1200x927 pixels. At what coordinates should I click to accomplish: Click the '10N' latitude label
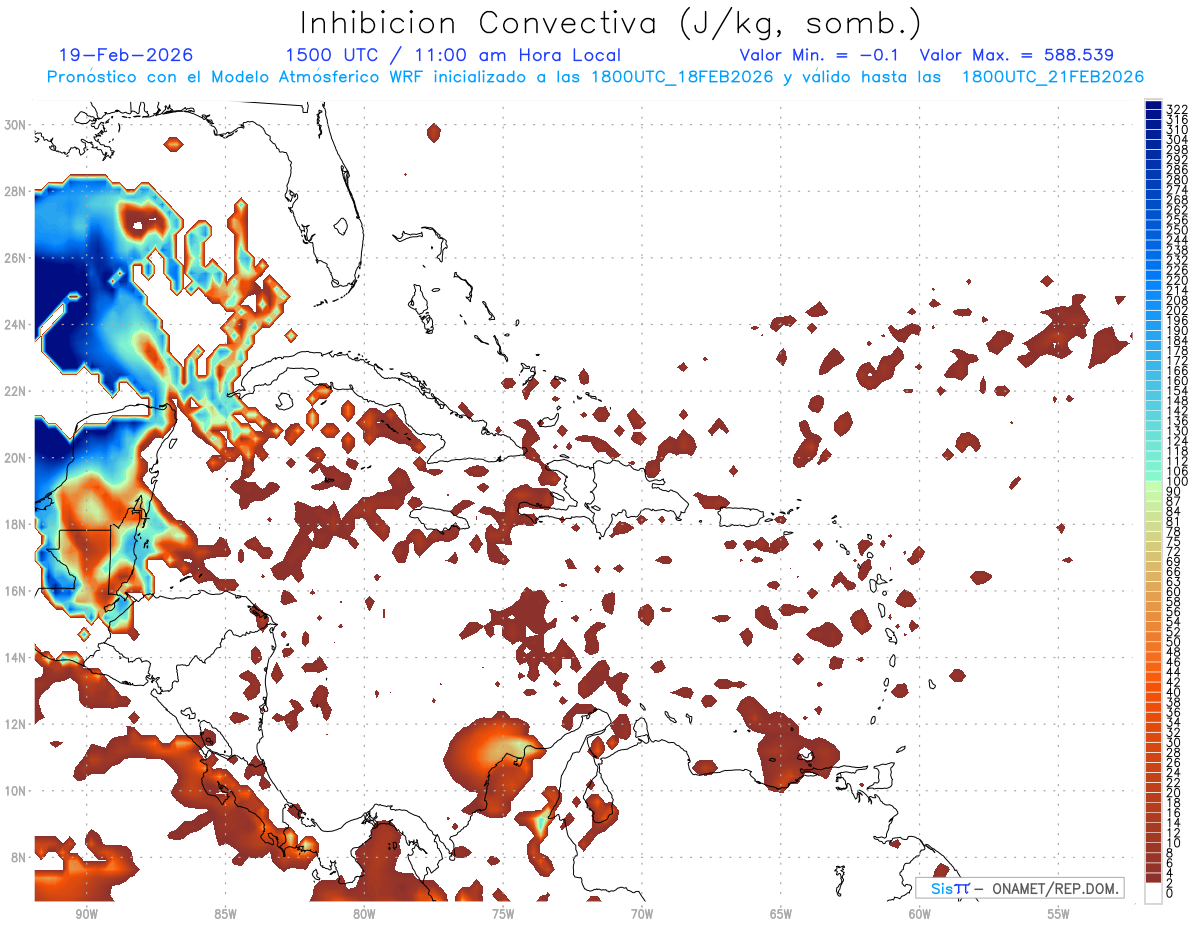14,791
